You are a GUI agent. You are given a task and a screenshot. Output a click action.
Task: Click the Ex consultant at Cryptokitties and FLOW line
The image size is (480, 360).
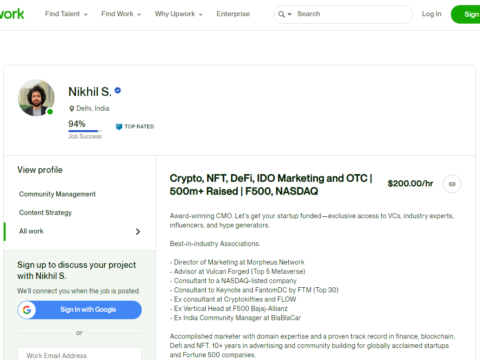[233, 299]
